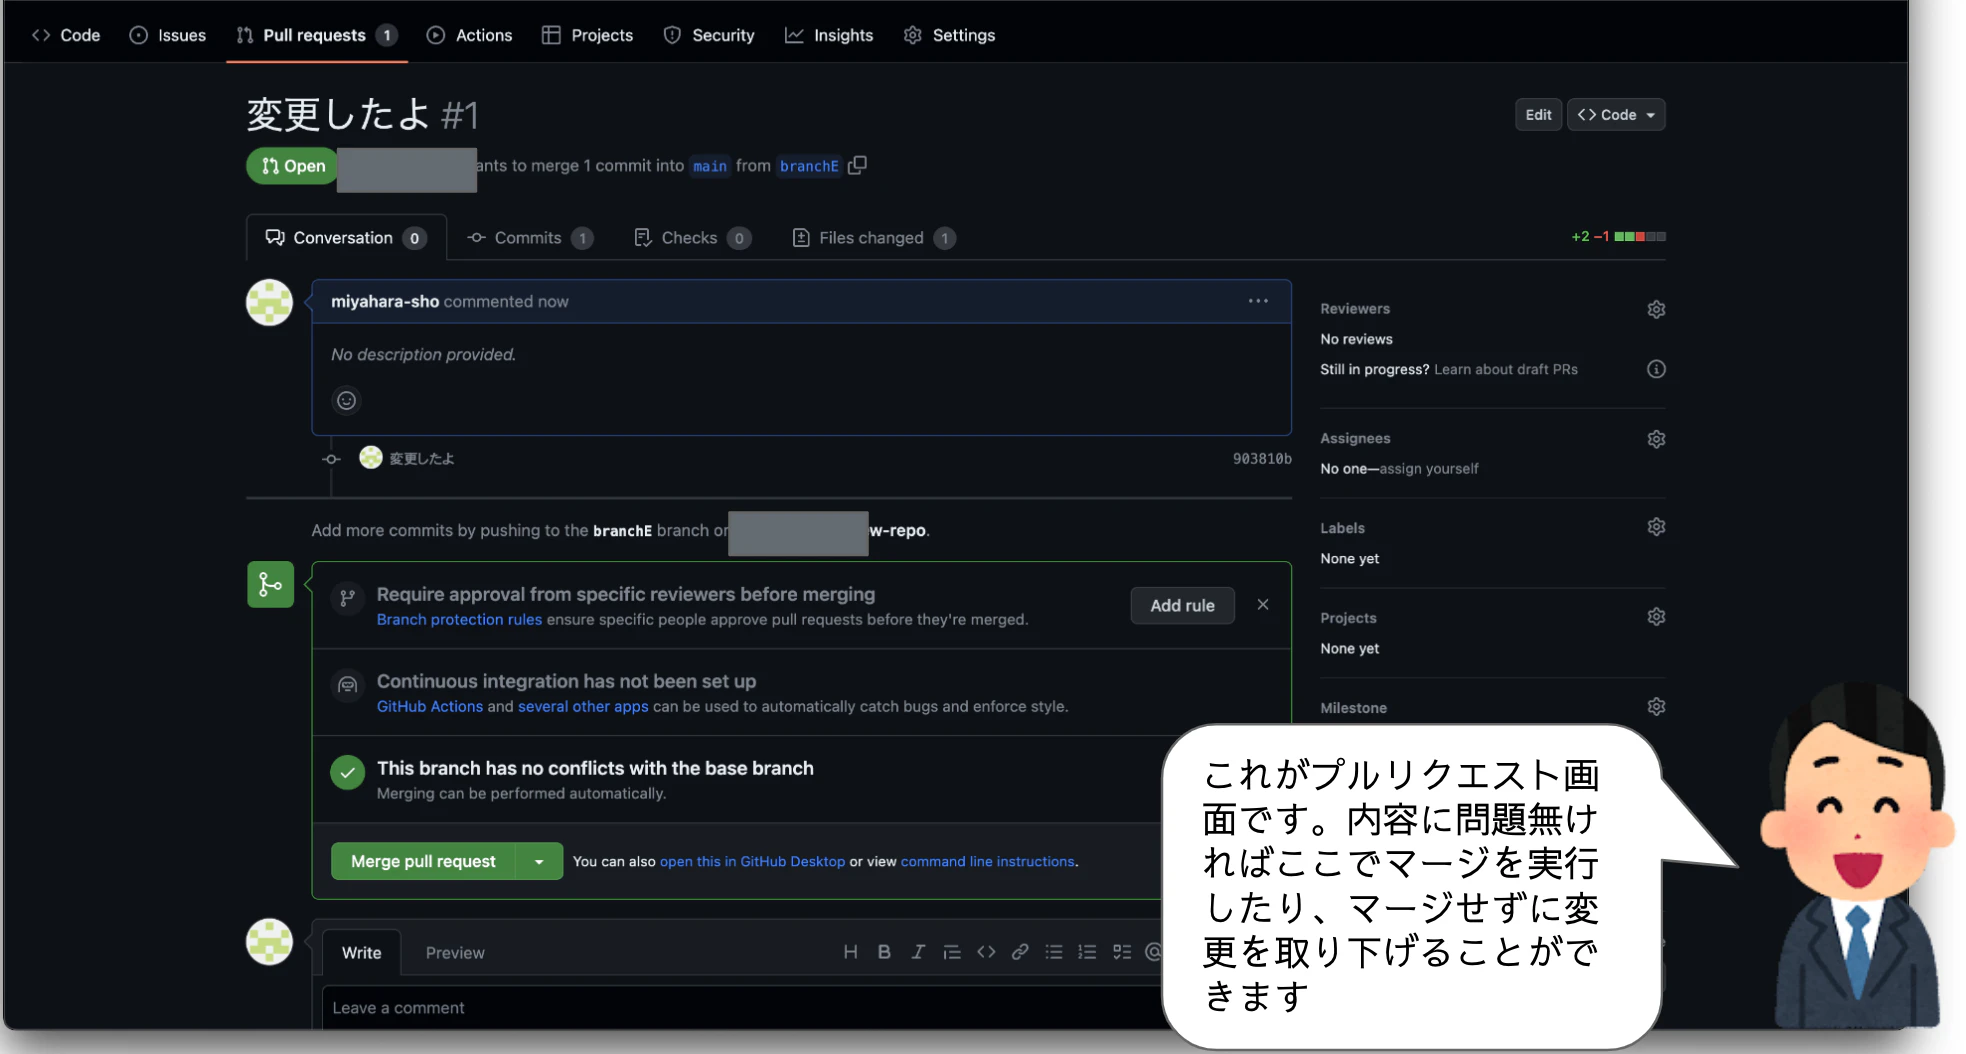Apply italic formatting to the comment
The image size is (1966, 1054).
918,951
